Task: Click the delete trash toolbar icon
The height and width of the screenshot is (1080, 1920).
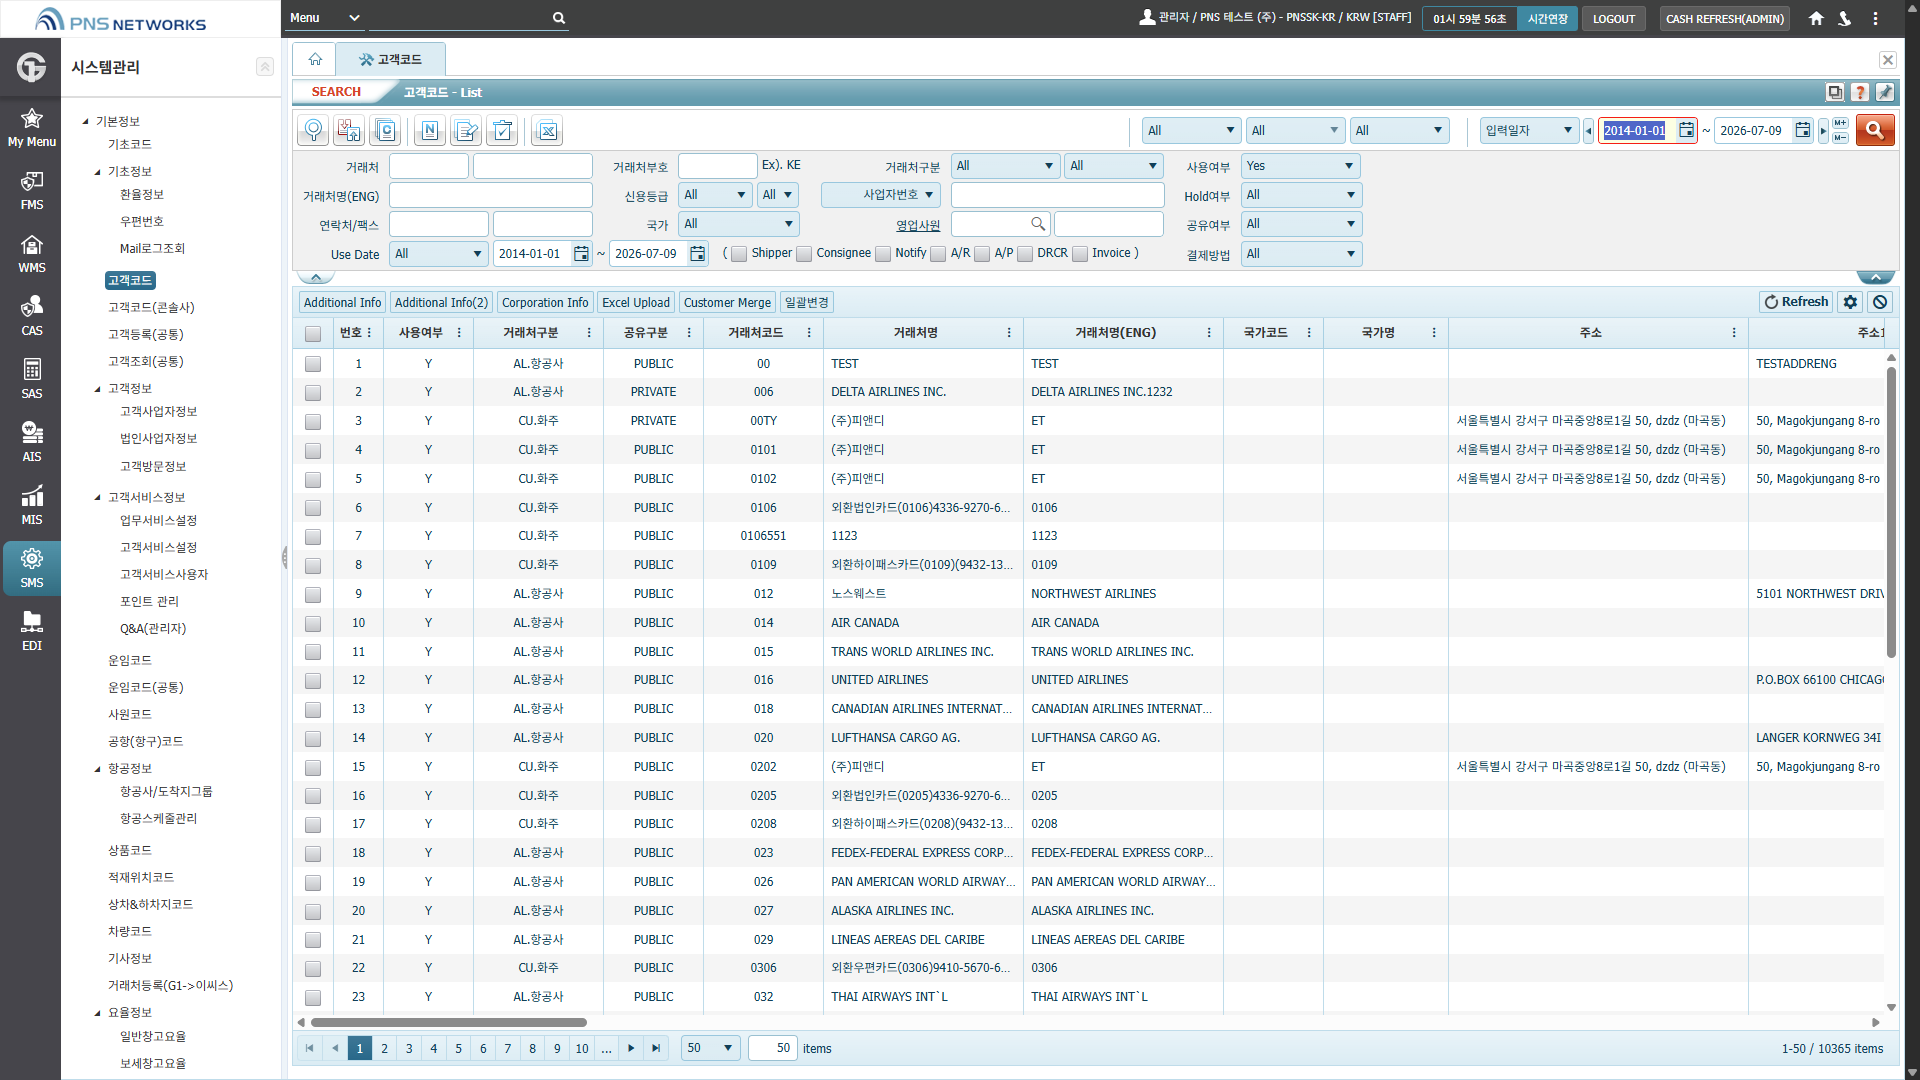Action: click(503, 130)
